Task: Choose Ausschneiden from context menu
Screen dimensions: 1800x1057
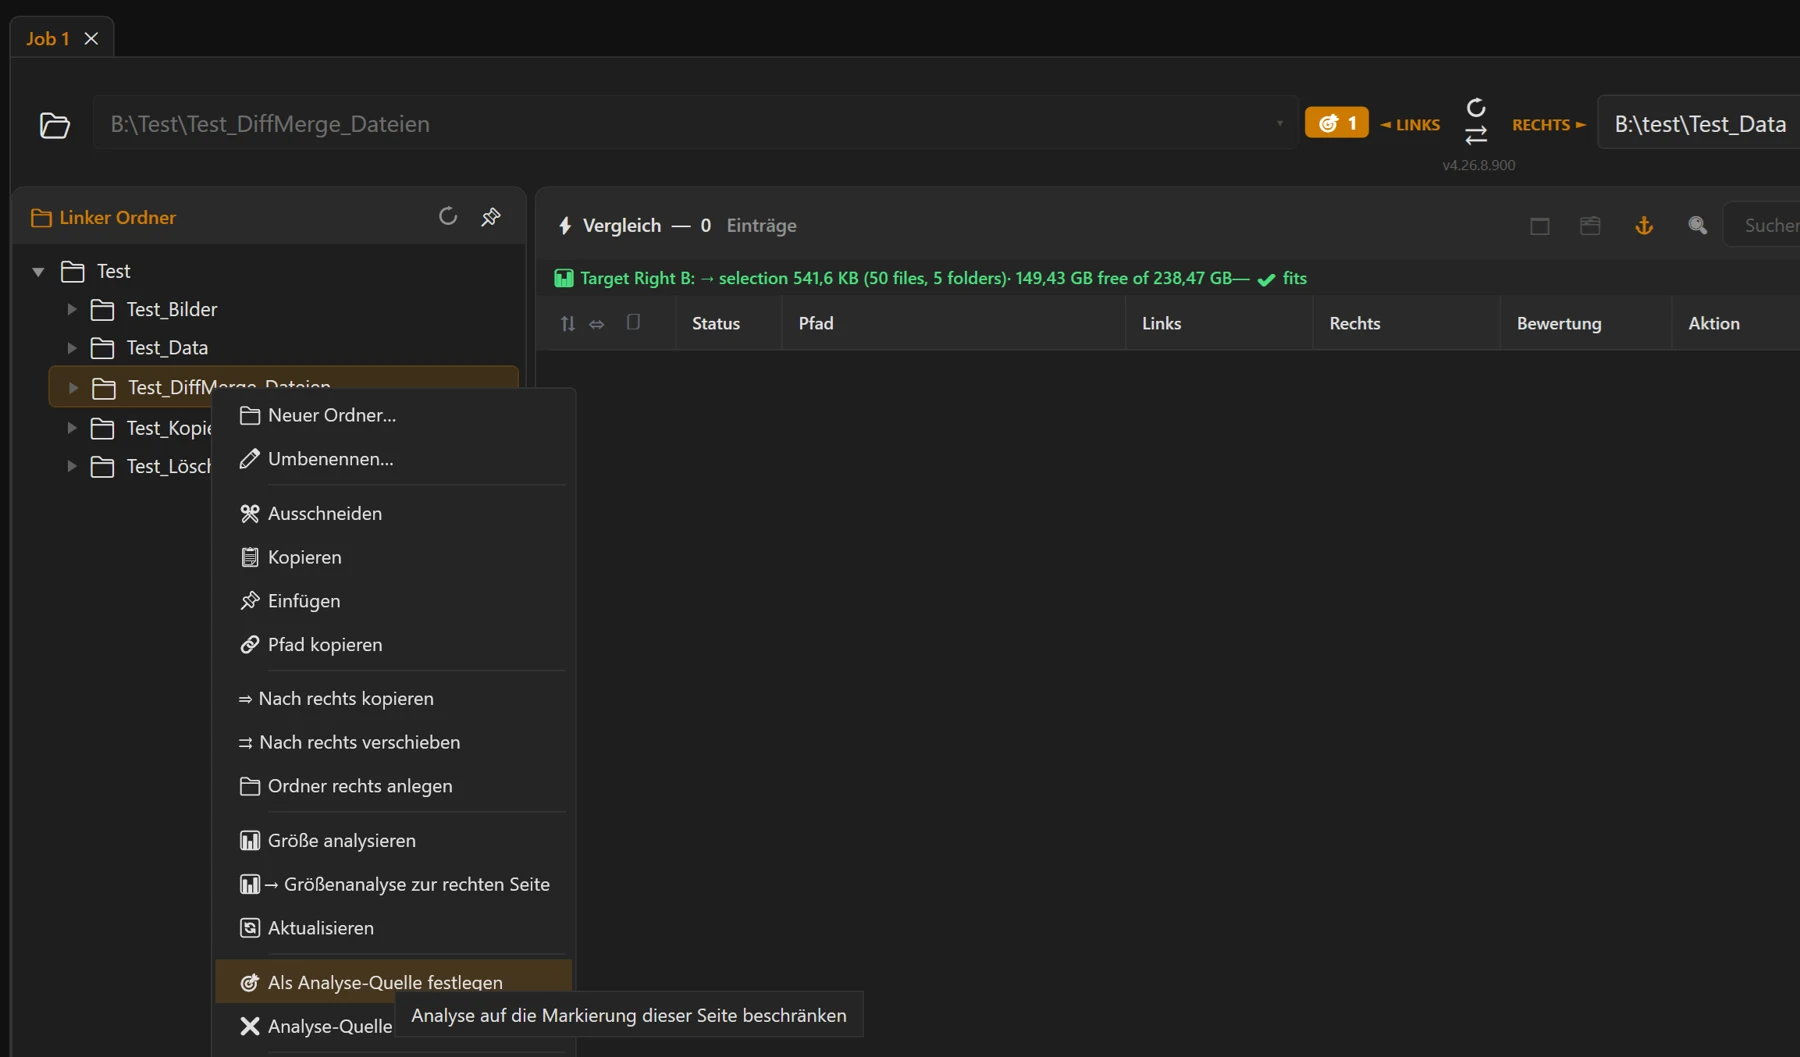Action: 393,513
